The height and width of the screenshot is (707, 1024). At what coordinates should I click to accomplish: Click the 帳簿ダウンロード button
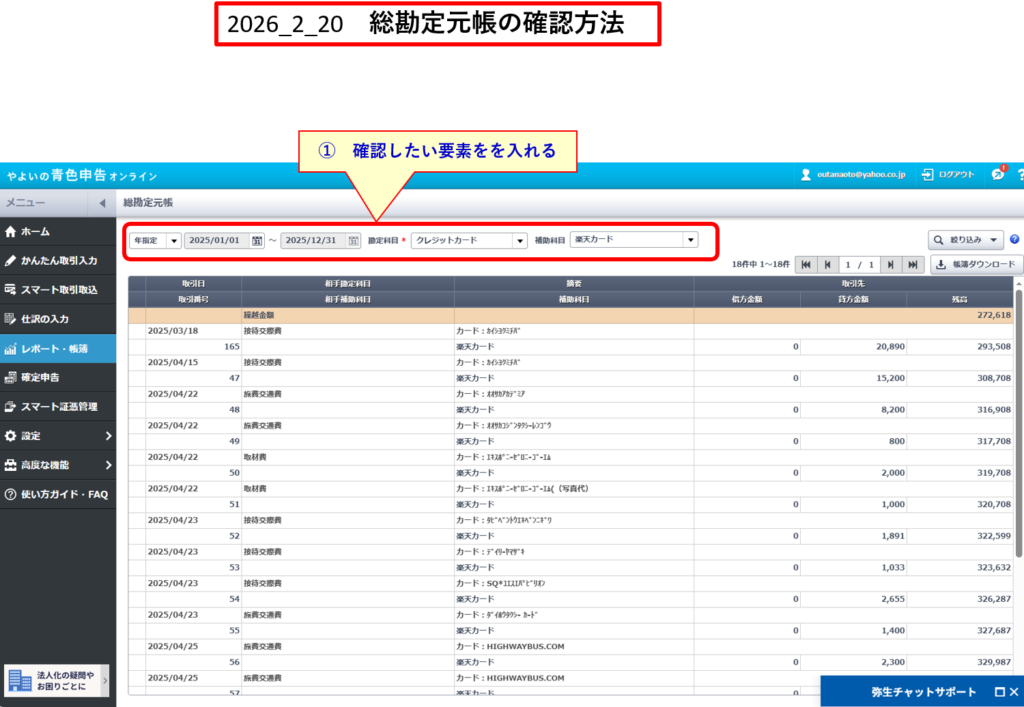click(975, 265)
